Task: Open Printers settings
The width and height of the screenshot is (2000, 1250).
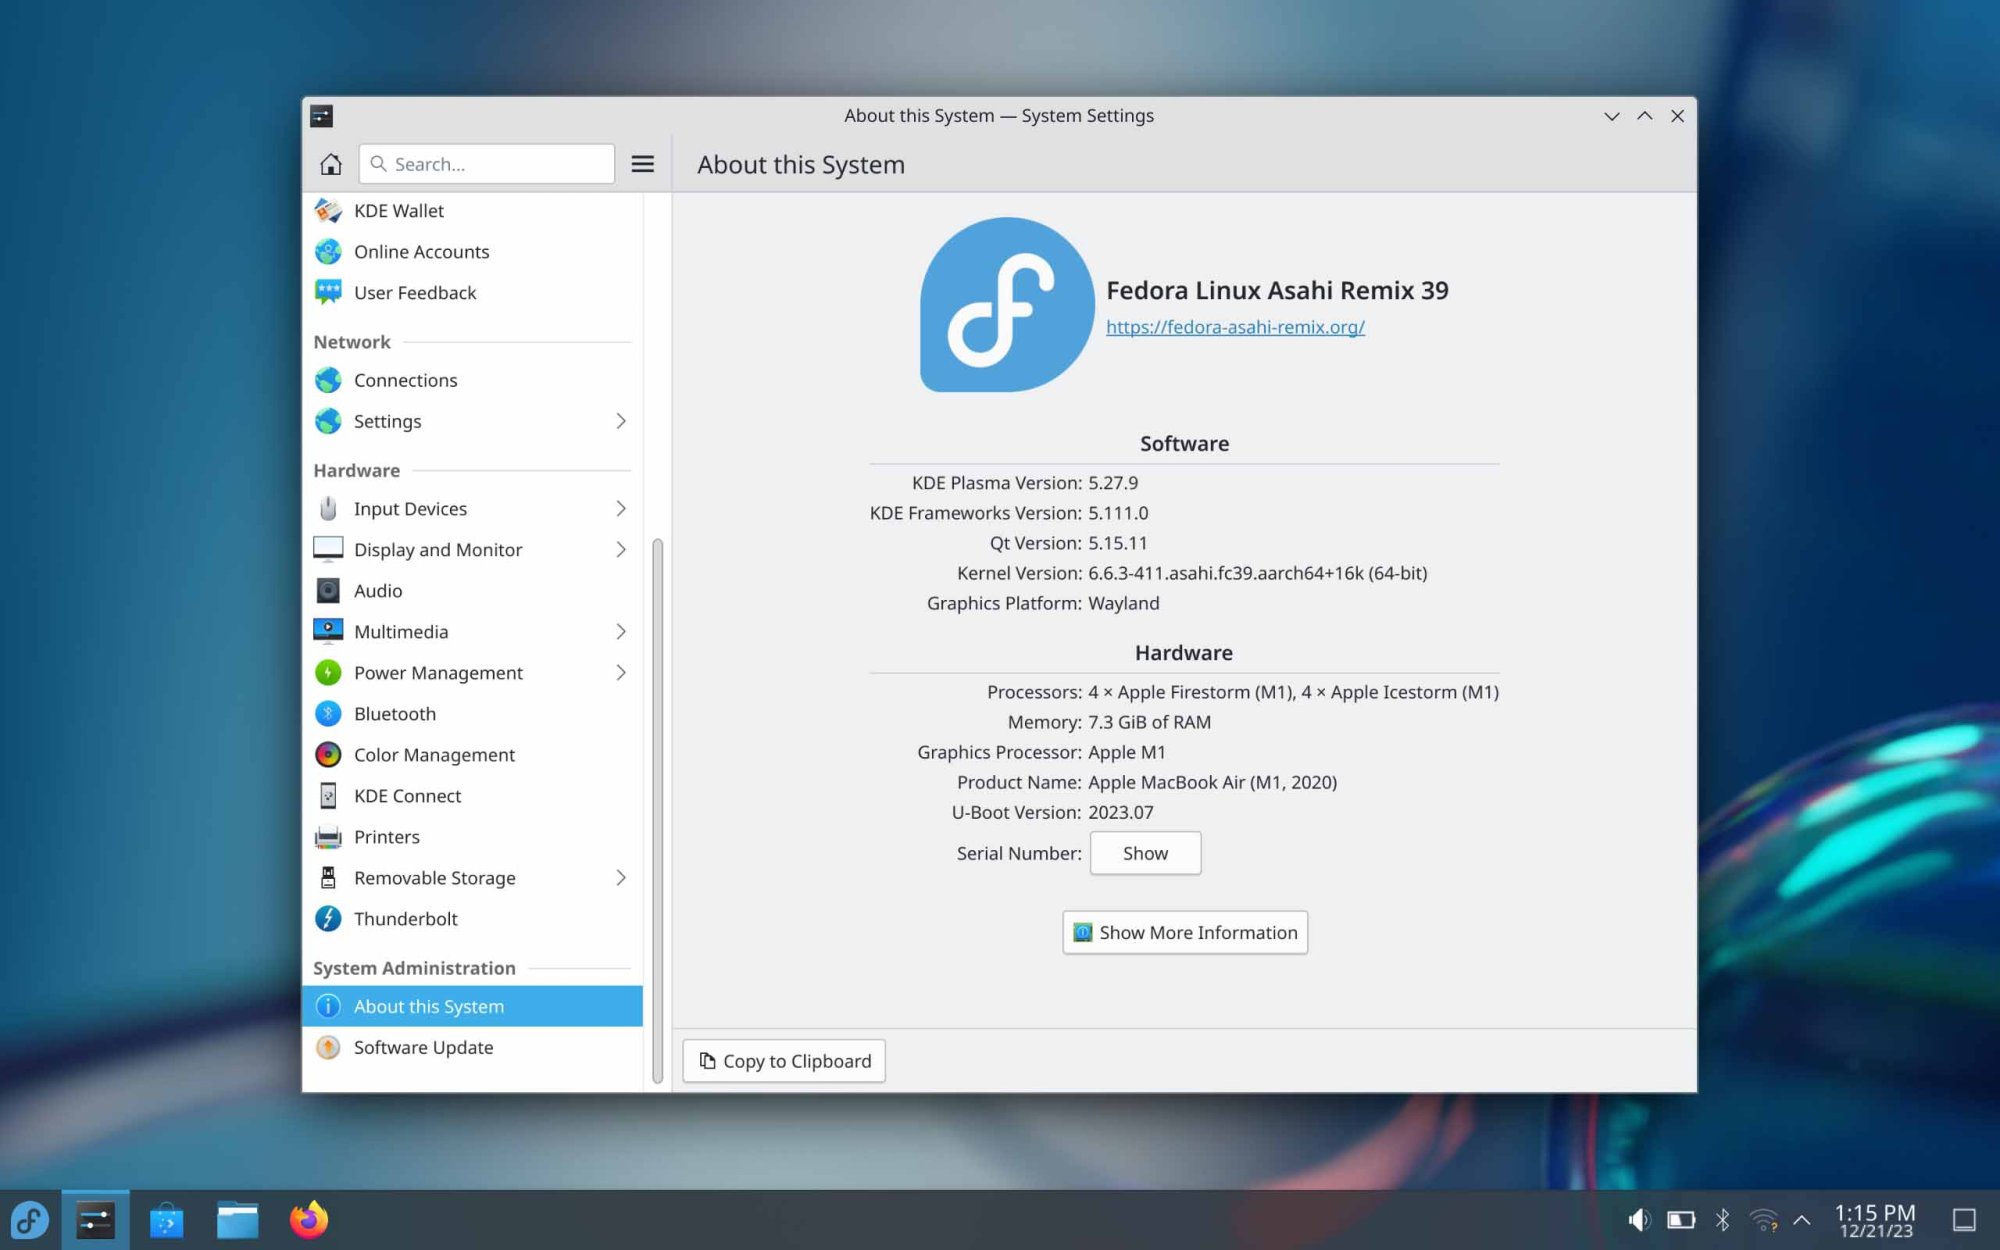Action: coord(386,837)
